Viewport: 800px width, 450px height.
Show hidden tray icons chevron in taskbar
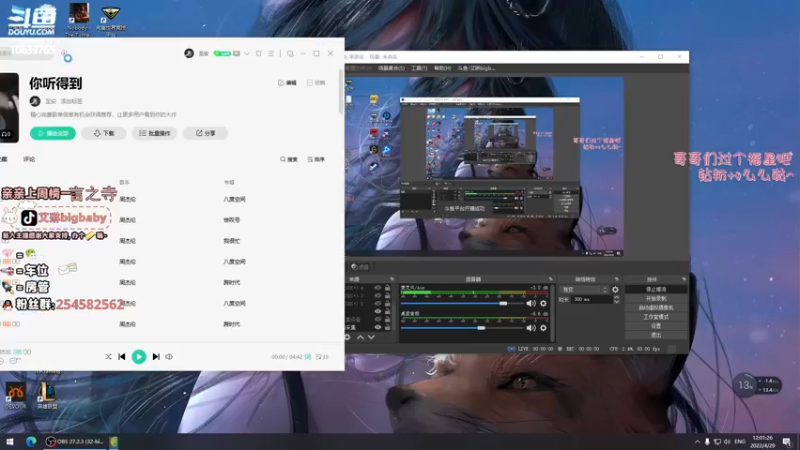(x=697, y=441)
